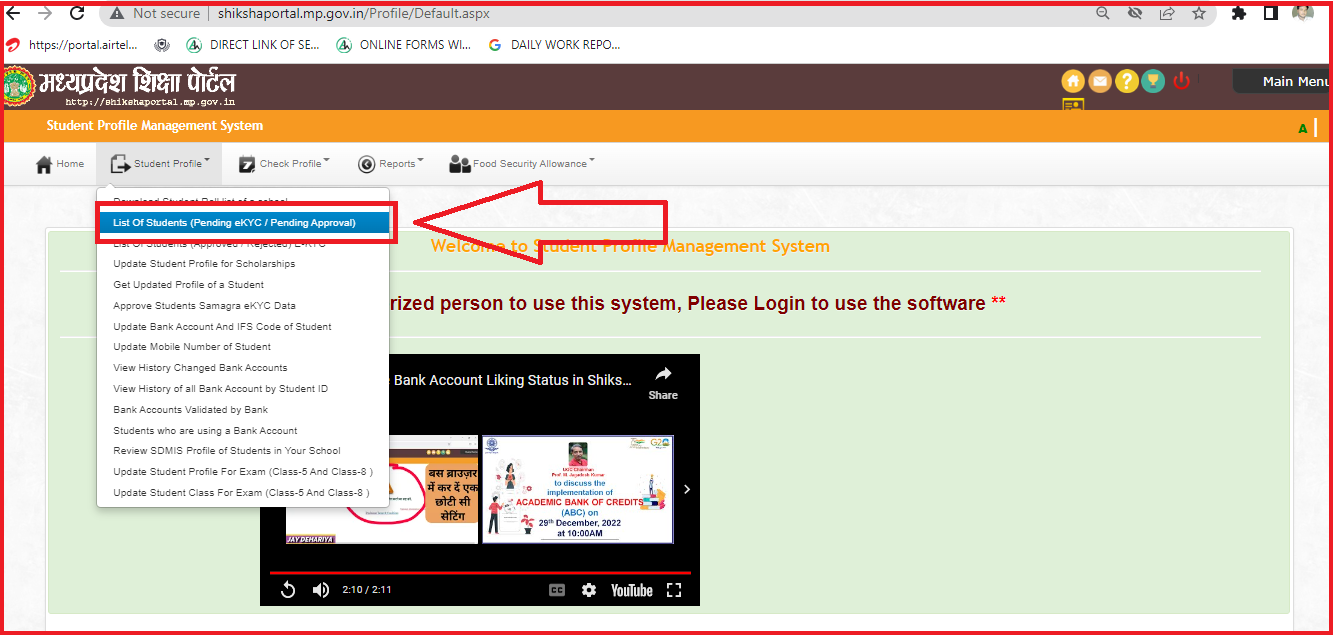Open Food Security Allowance dropdown
This screenshot has height=635, width=1333.
tap(522, 164)
